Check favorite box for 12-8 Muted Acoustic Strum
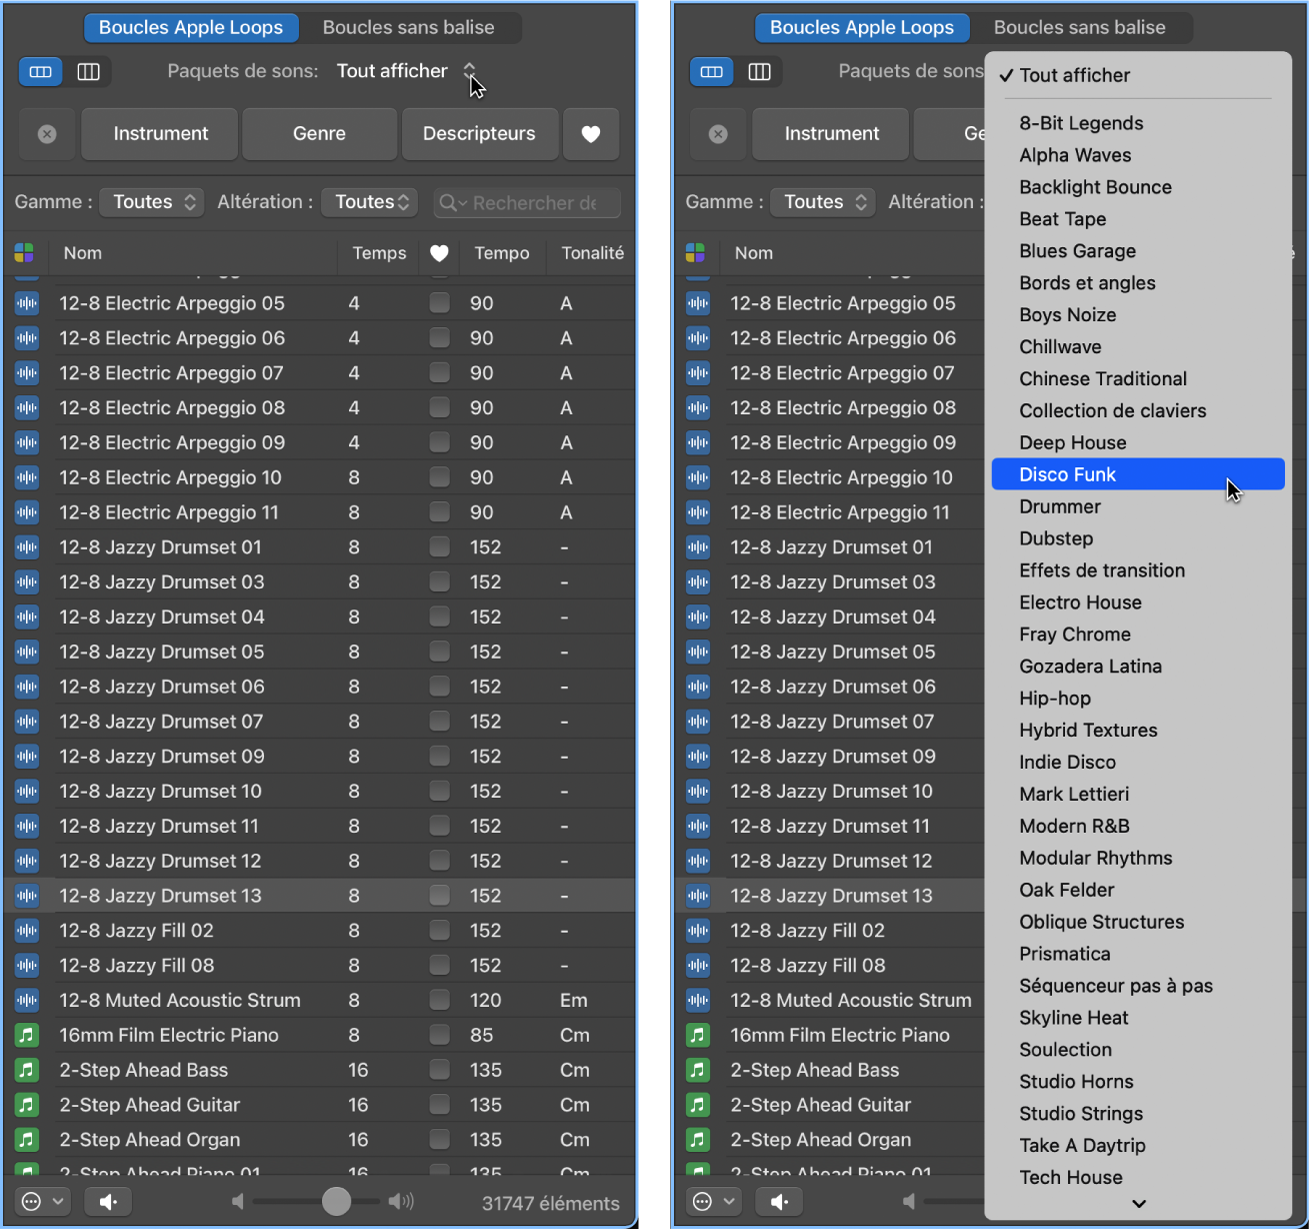The image size is (1311, 1229). (439, 1000)
